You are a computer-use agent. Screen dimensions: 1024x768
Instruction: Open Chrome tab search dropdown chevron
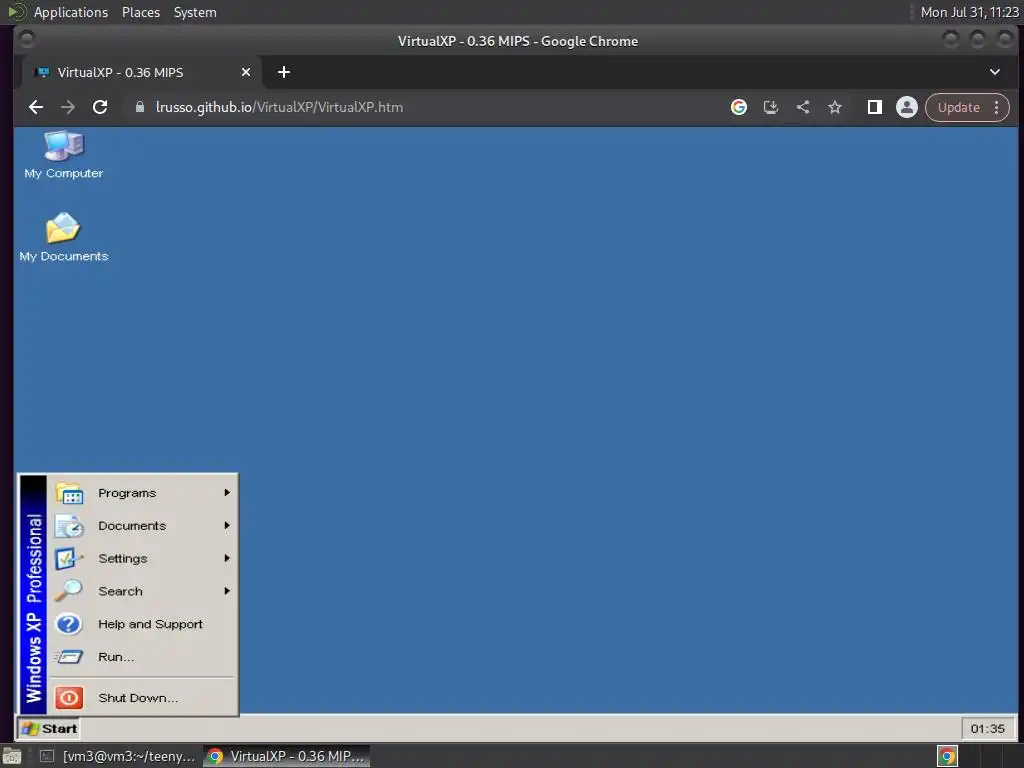click(995, 72)
